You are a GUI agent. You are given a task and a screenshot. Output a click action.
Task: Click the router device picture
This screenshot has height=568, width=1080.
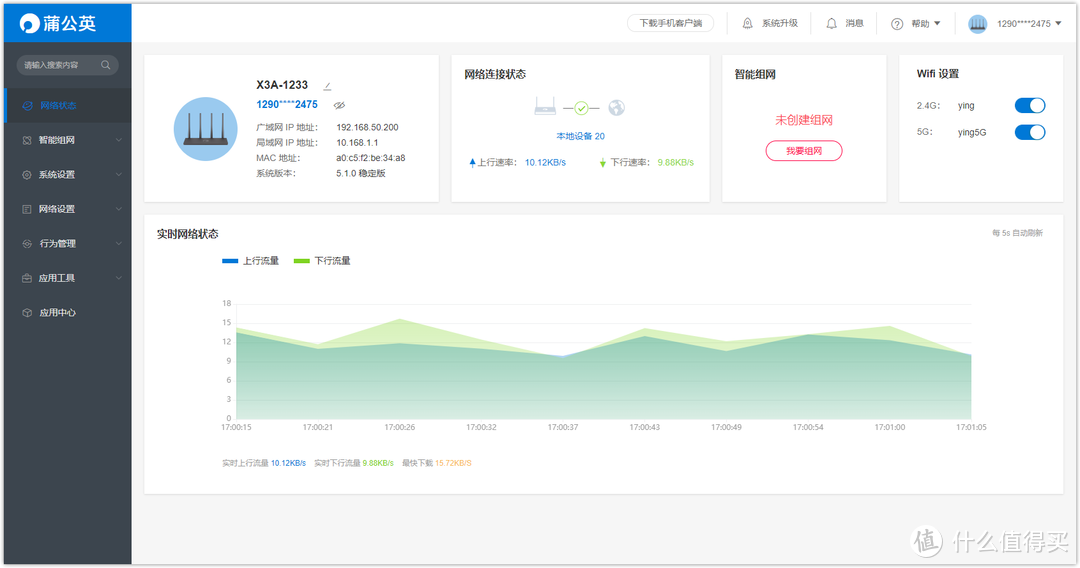click(206, 129)
